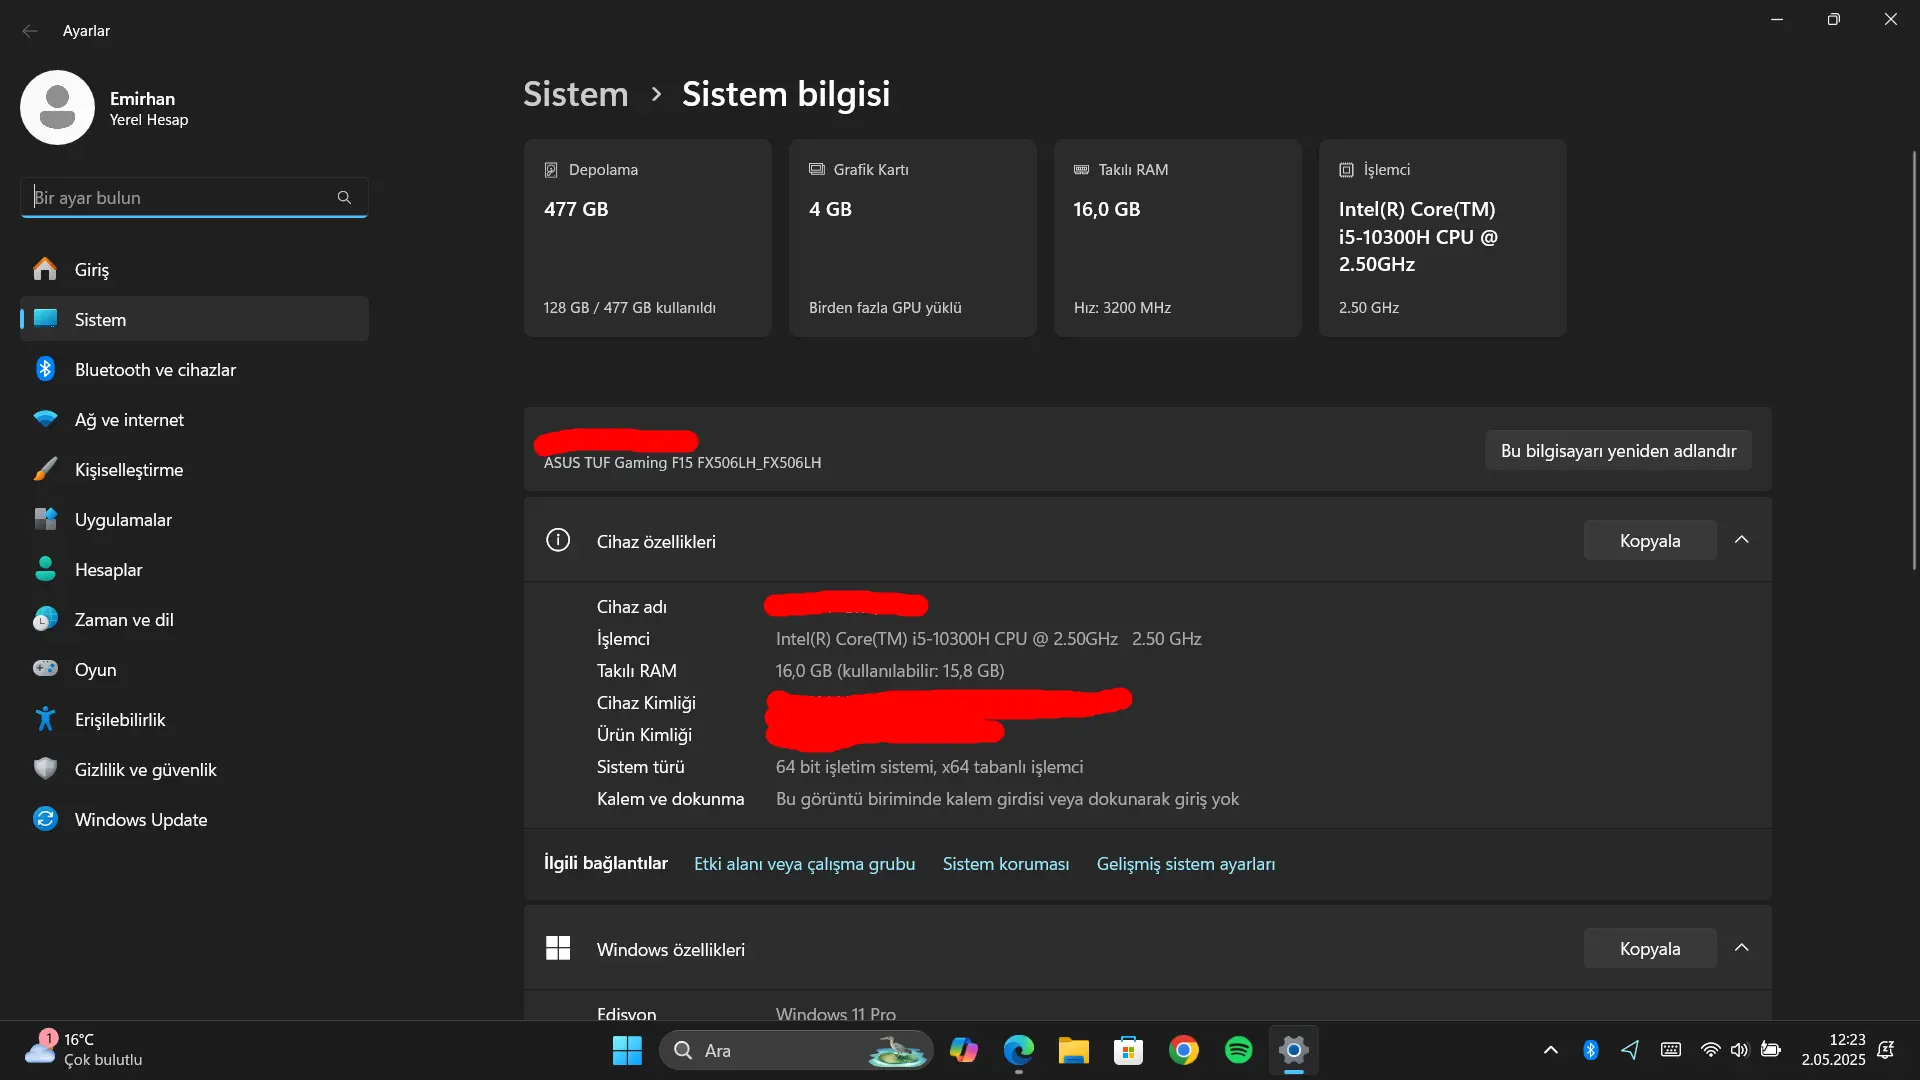Open Microsoft Store from the taskbar

pos(1129,1050)
